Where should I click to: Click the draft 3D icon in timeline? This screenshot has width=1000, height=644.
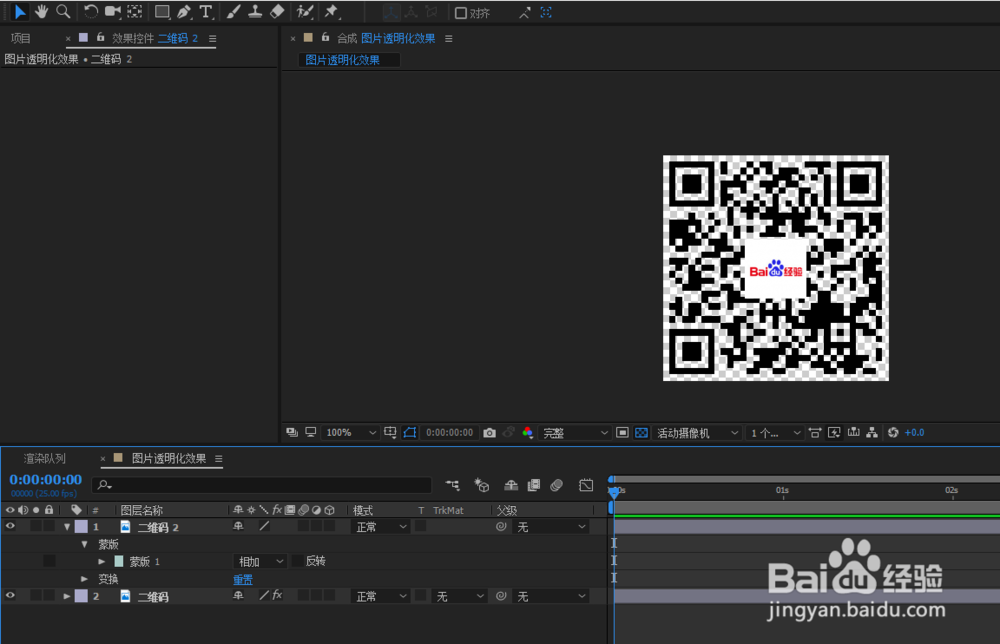482,485
